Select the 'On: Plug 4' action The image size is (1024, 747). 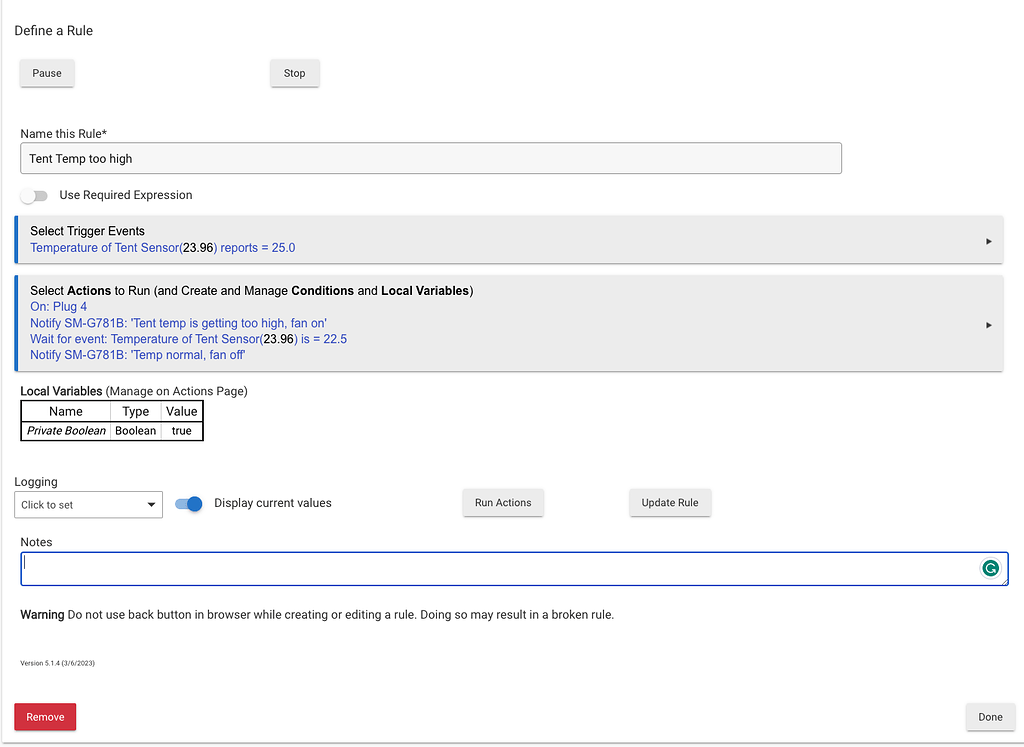tap(59, 307)
